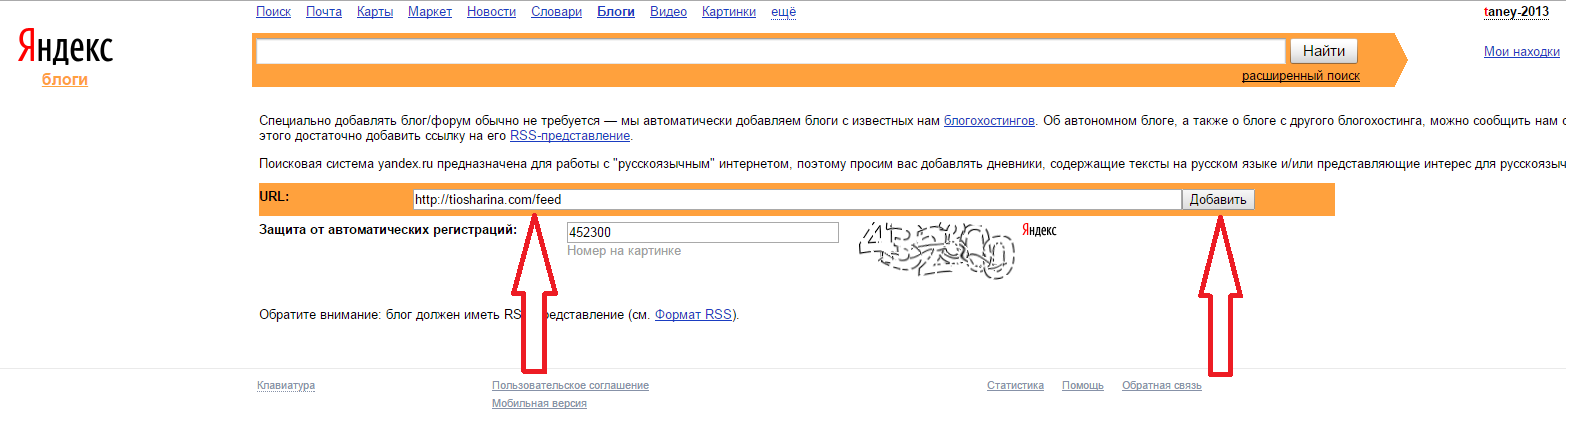
Task: Click the small Яндекс logo beside captcha
Action: pyautogui.click(x=1039, y=230)
